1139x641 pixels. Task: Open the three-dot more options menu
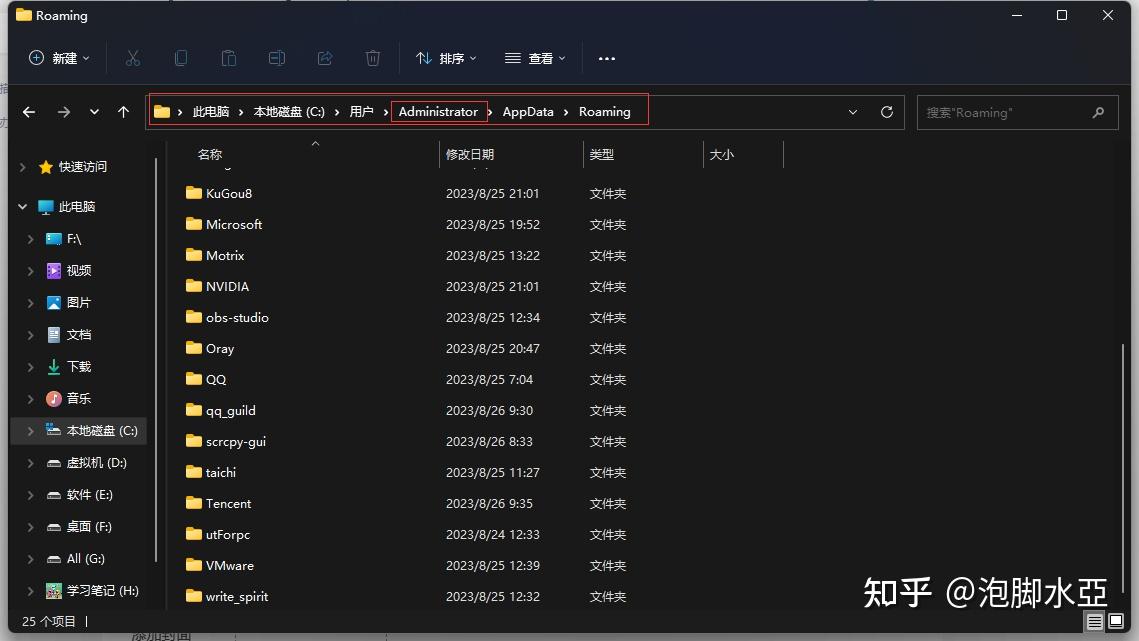click(607, 58)
